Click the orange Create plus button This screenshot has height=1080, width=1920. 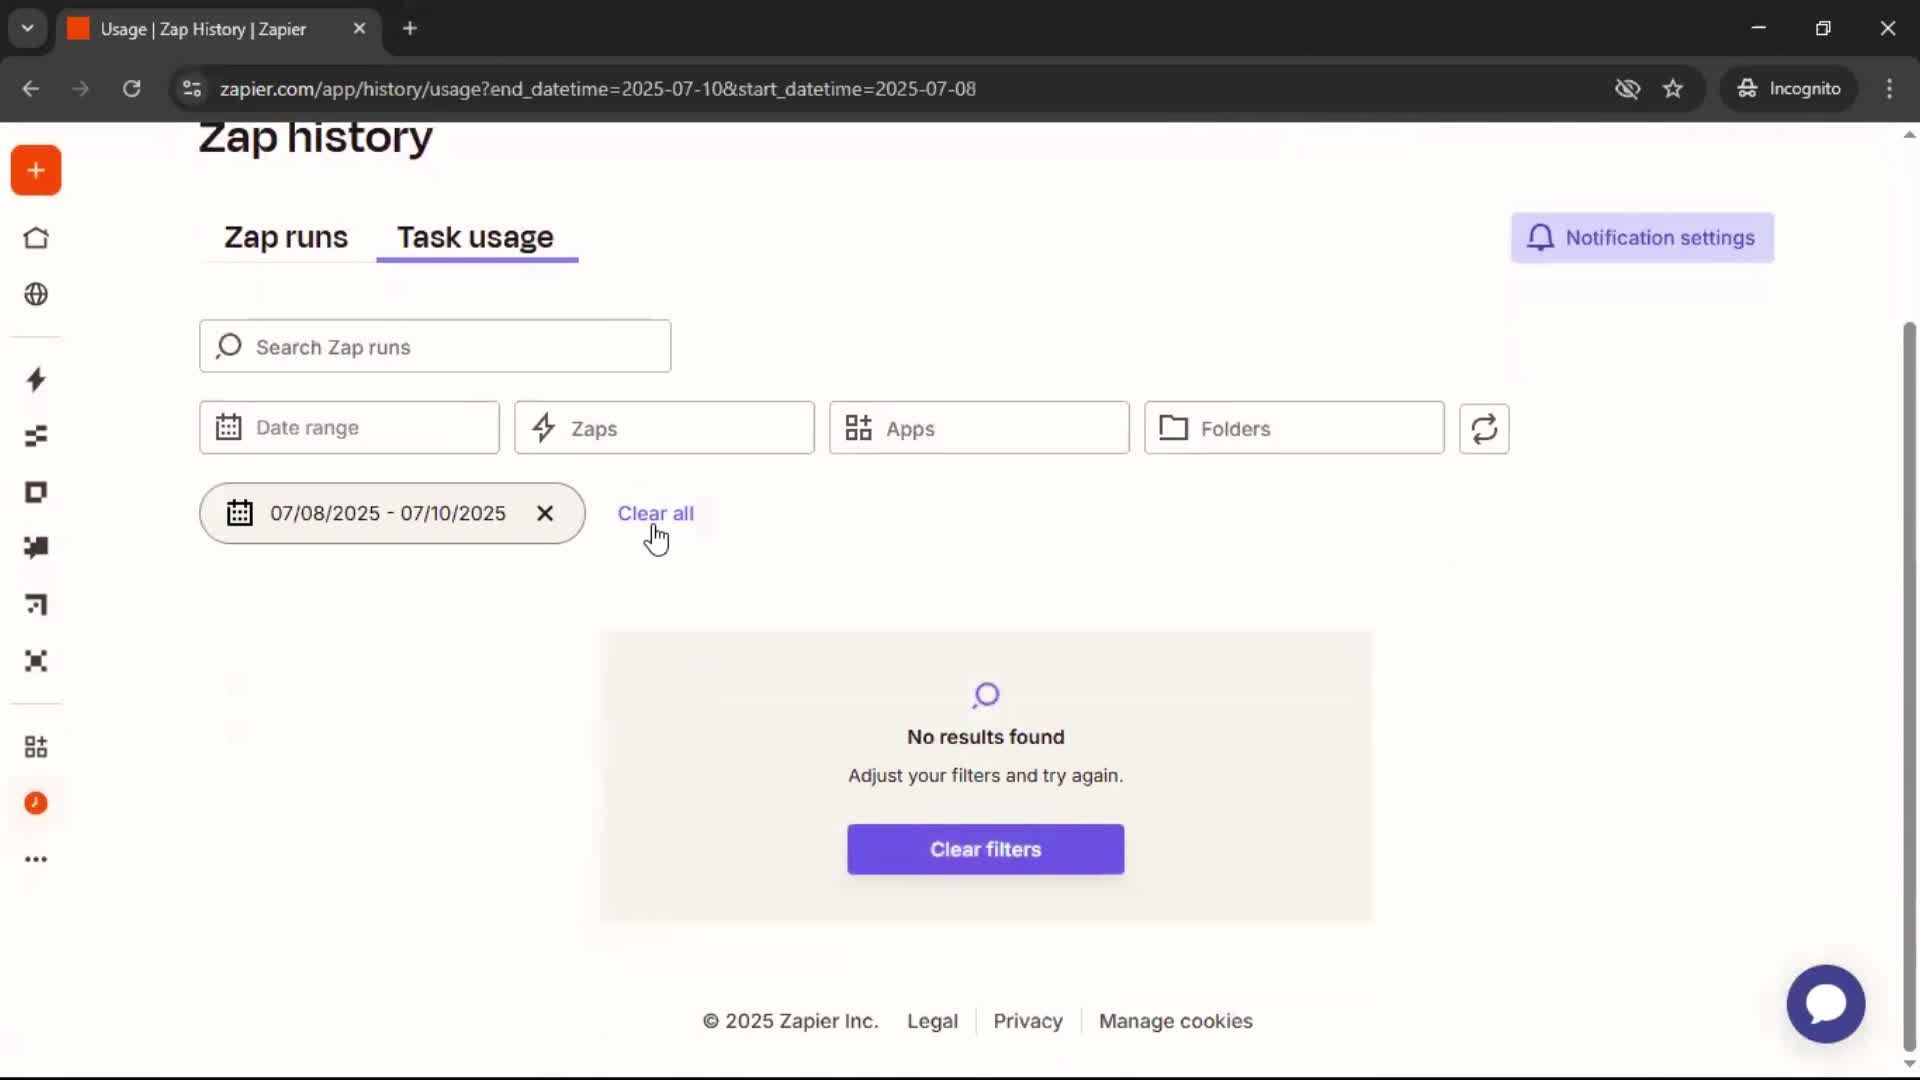pos(36,170)
